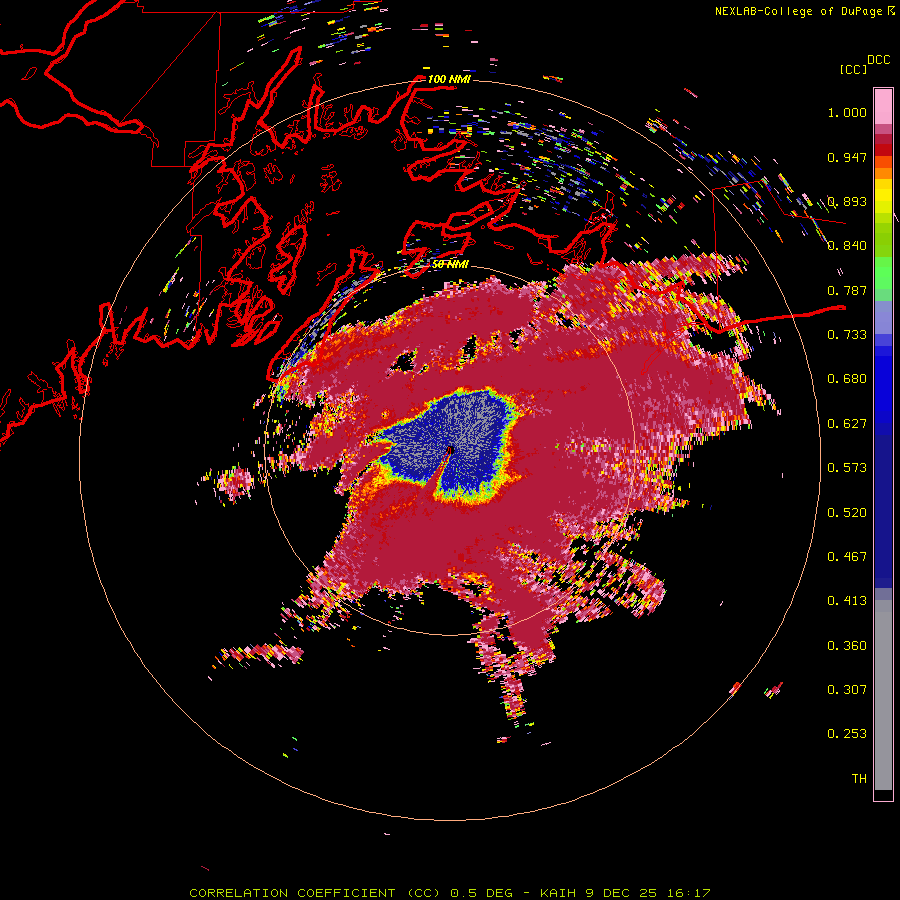Click the 0.787 color scale value

coord(847,290)
